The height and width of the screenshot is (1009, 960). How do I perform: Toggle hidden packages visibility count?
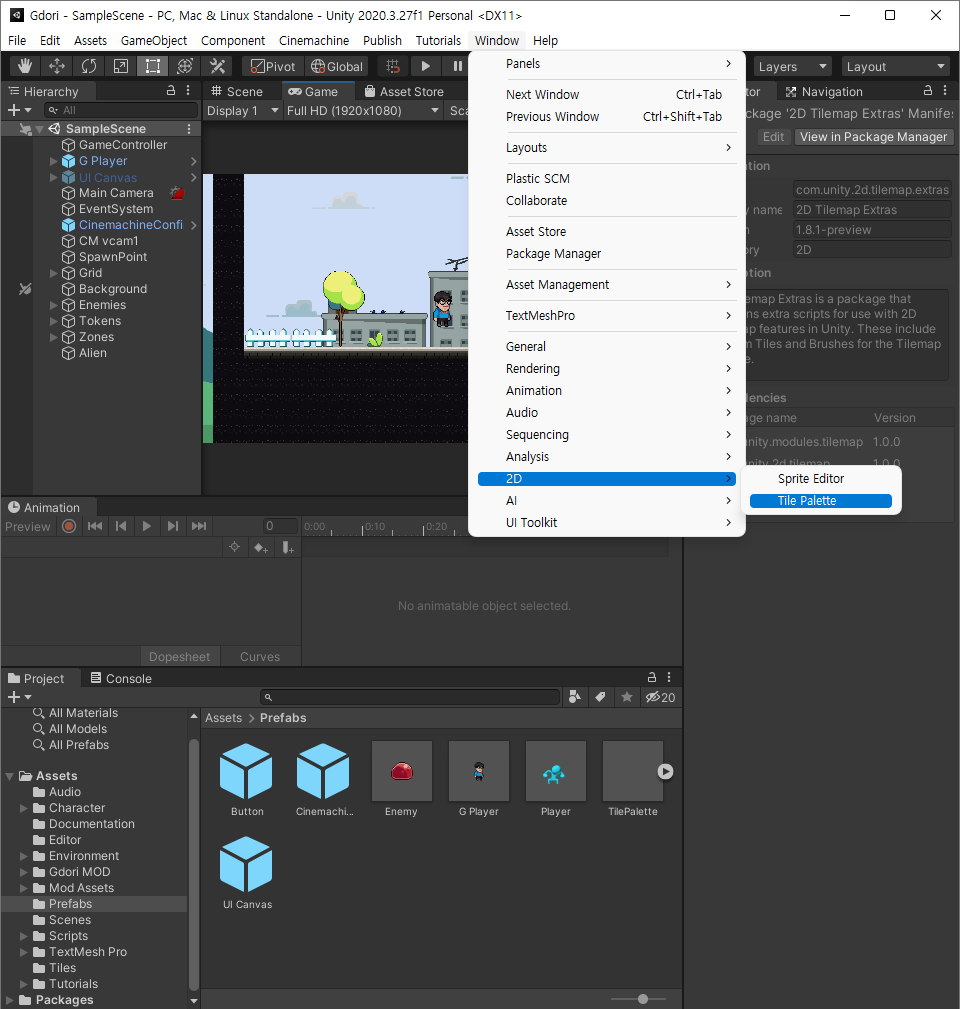(661, 697)
